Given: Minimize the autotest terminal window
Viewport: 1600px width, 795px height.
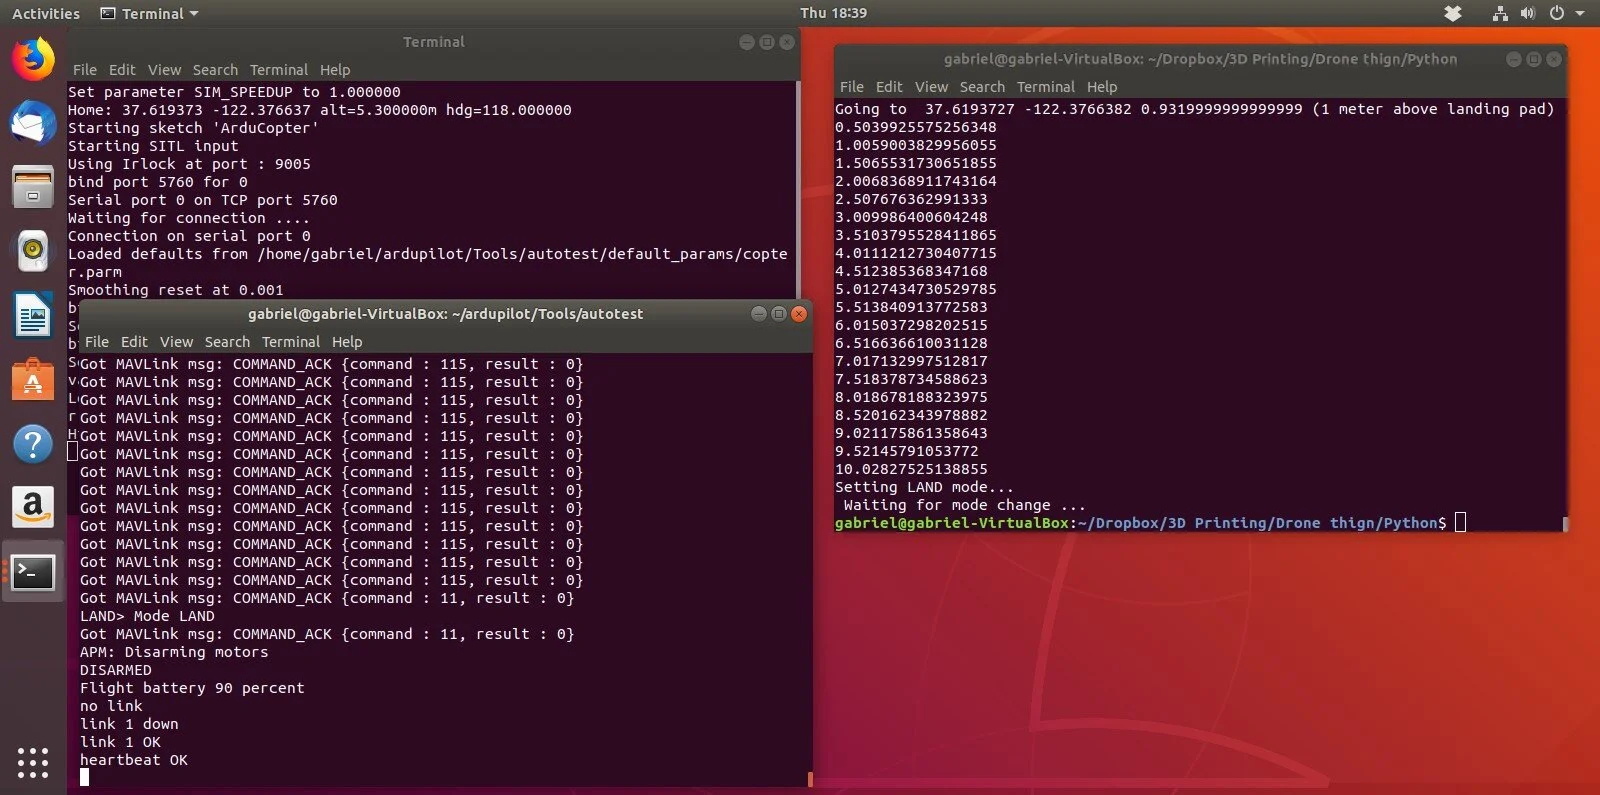Looking at the screenshot, I should point(759,314).
